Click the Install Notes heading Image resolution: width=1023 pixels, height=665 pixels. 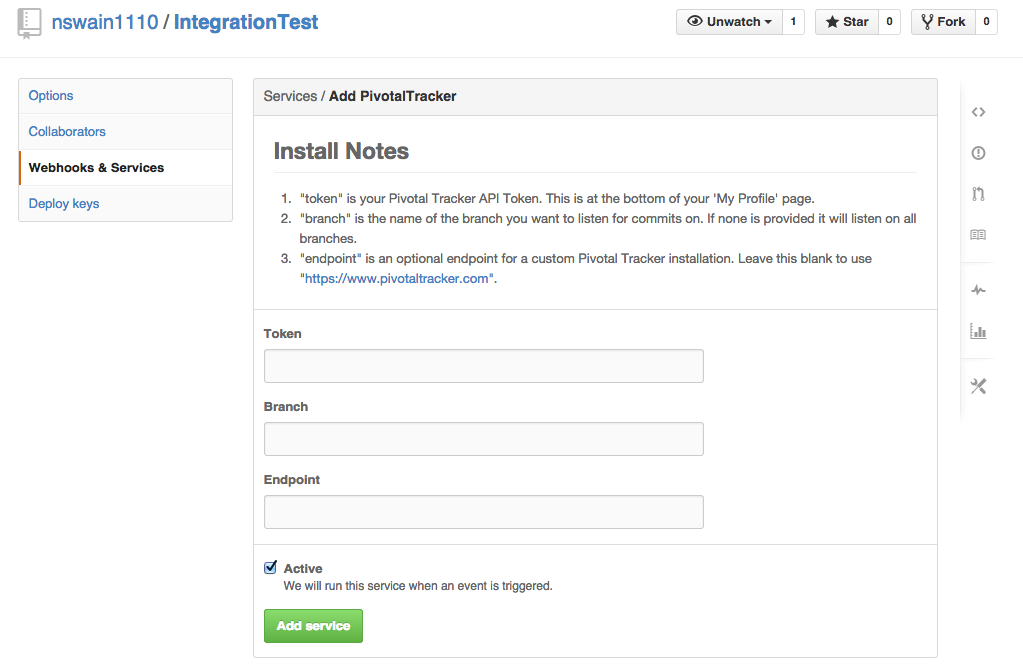pos(341,151)
